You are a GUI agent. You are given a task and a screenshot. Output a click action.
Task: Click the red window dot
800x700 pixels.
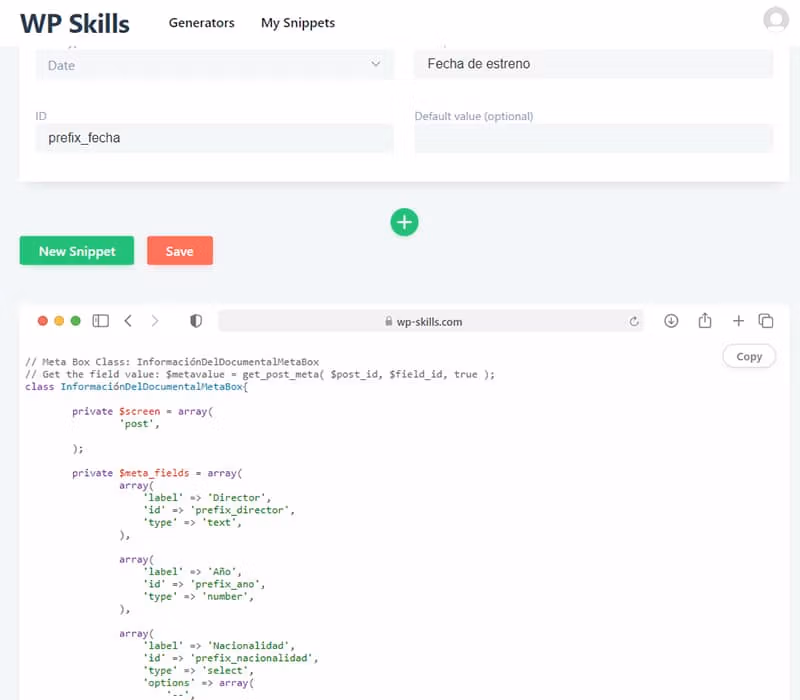43,321
